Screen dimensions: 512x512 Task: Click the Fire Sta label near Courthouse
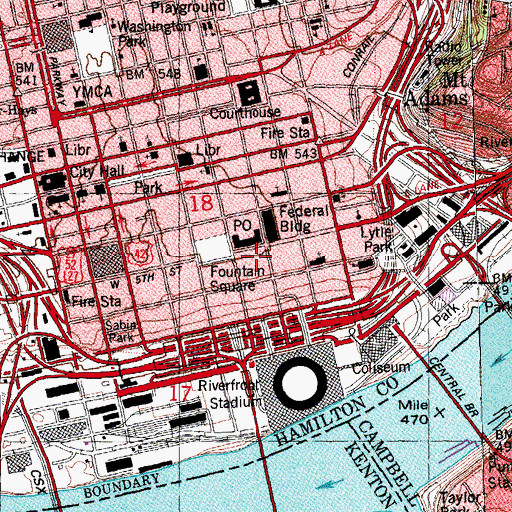pos(285,133)
